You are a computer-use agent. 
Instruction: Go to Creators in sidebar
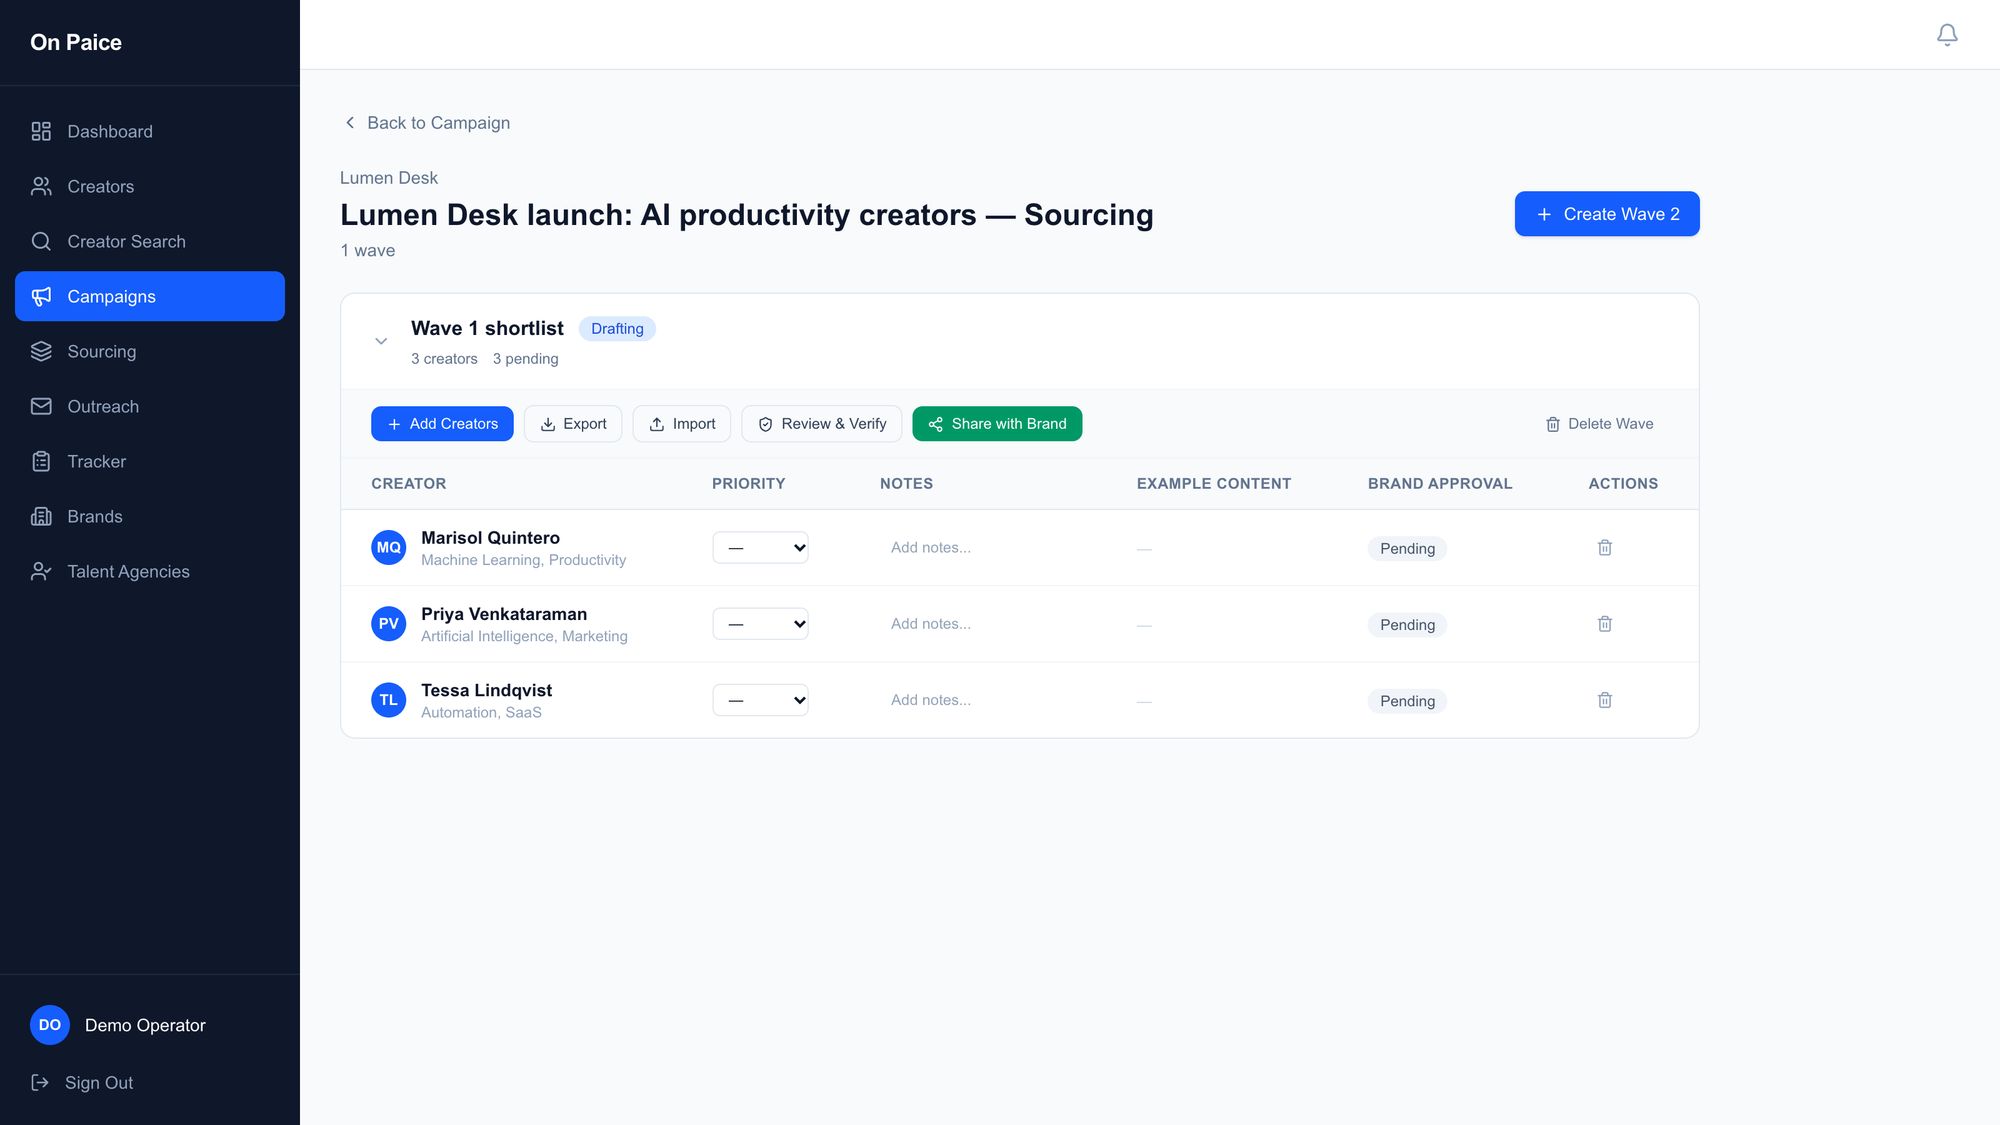pyautogui.click(x=150, y=186)
